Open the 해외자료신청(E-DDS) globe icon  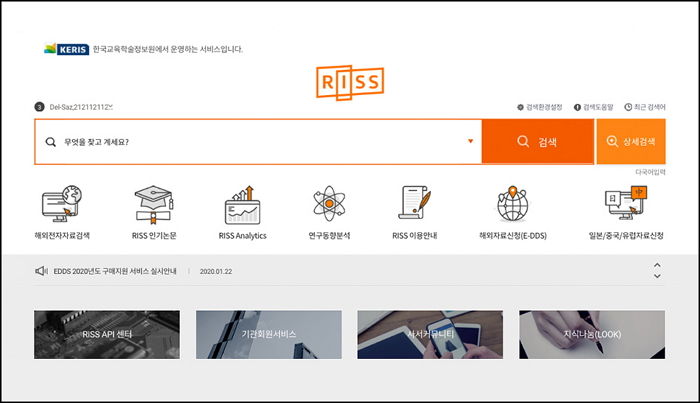[512, 204]
